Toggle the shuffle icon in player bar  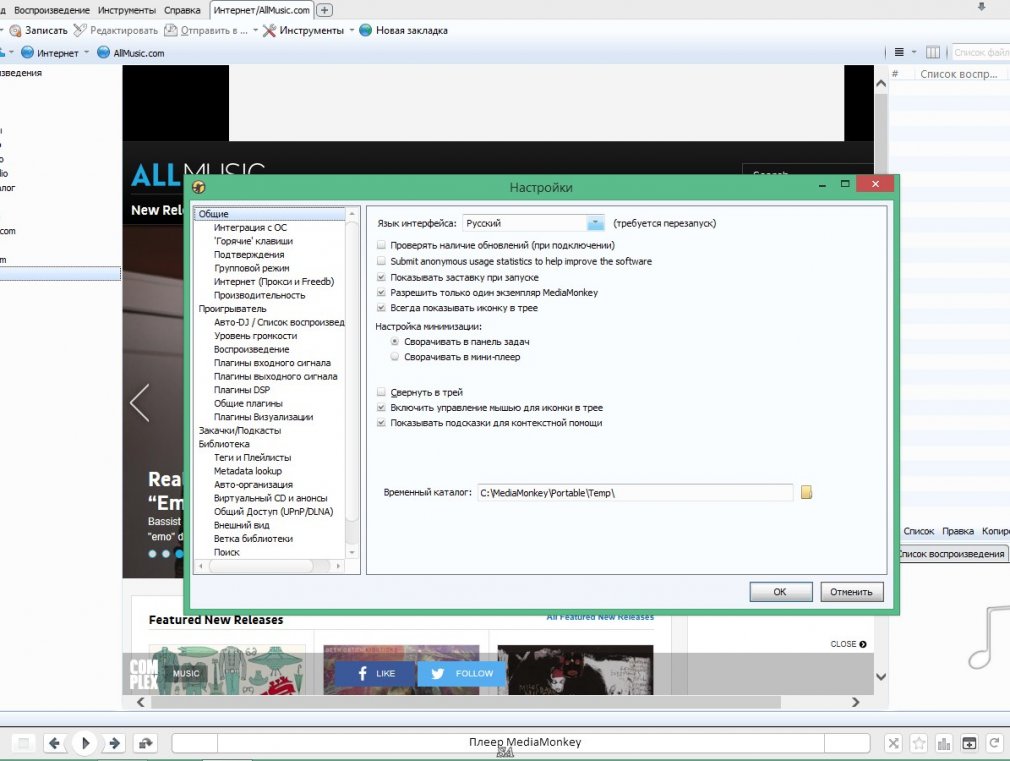(893, 744)
